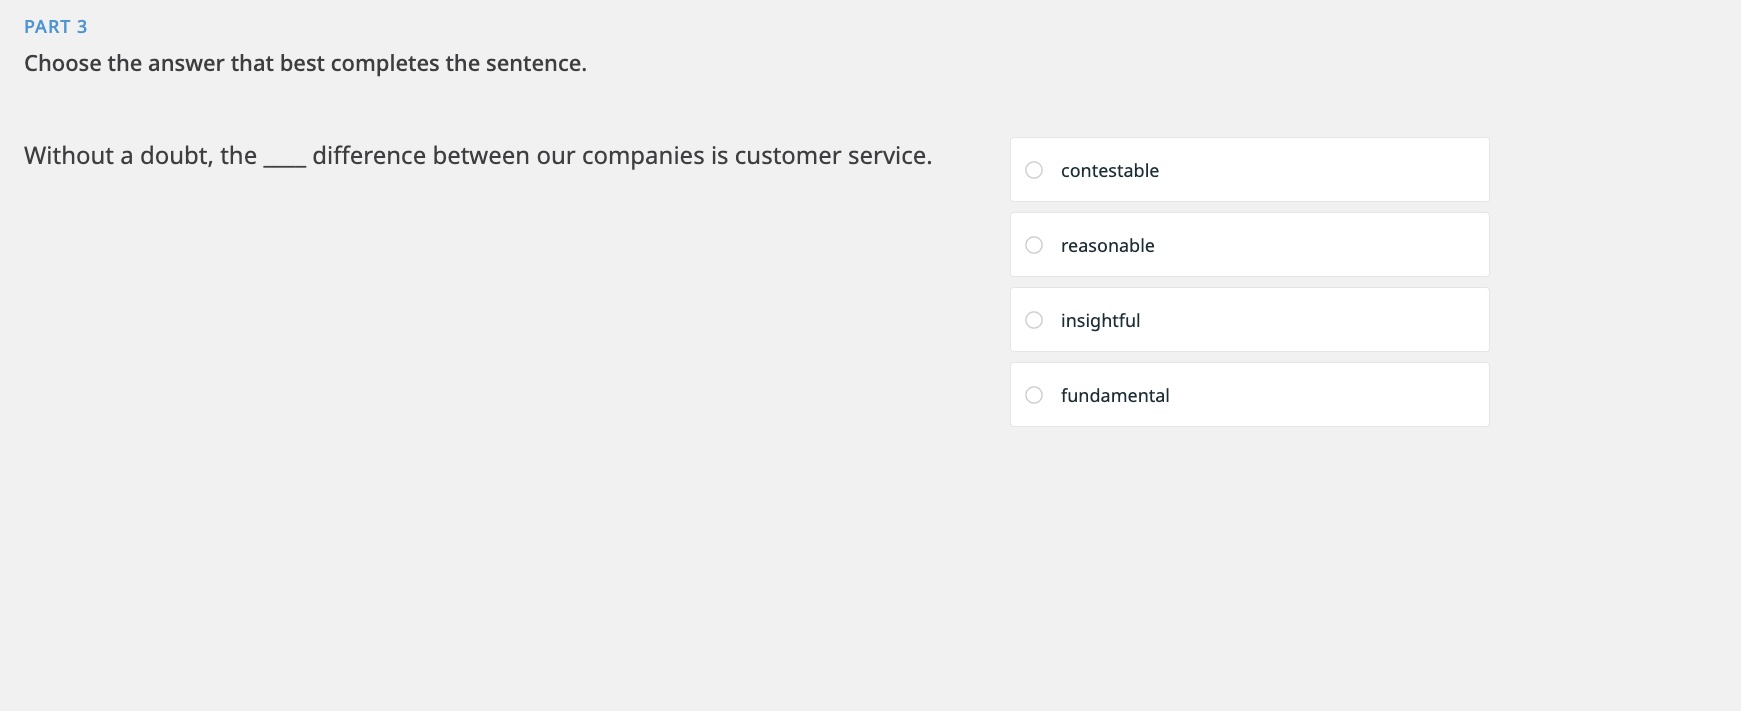
Task: Choose the "fundamental" answer text
Action: point(1114,396)
